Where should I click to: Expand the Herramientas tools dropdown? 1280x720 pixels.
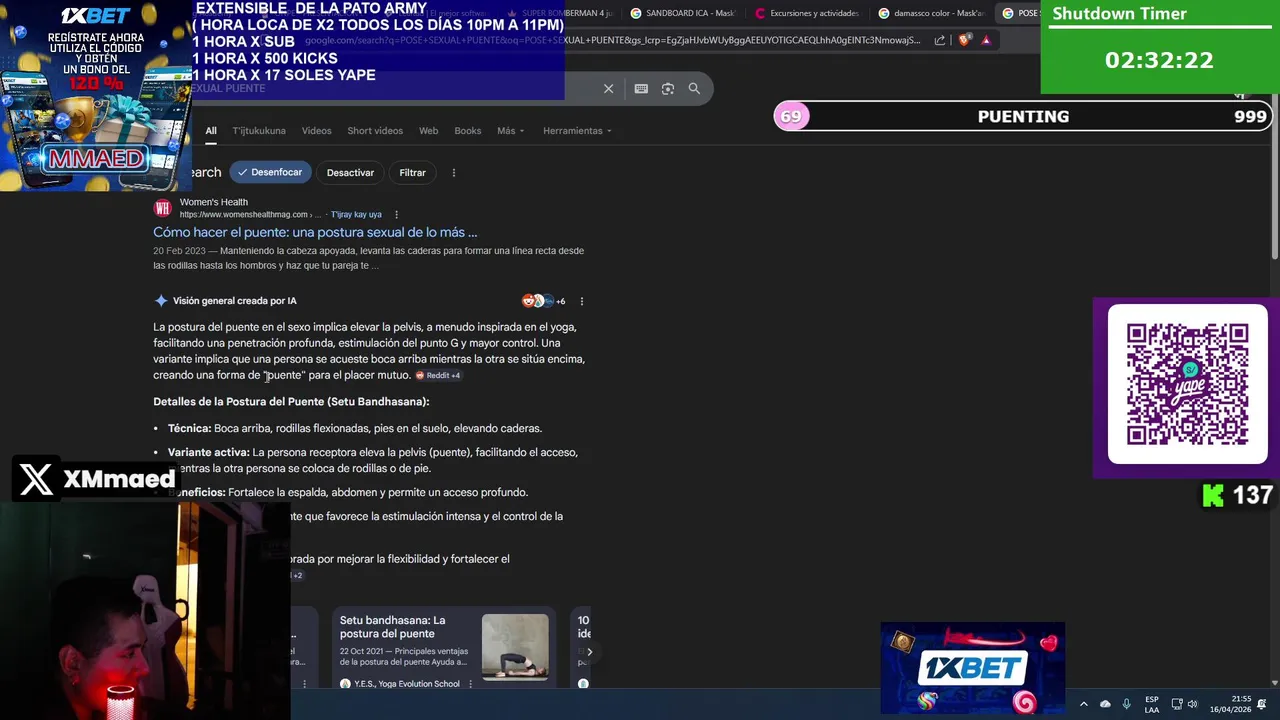[577, 131]
